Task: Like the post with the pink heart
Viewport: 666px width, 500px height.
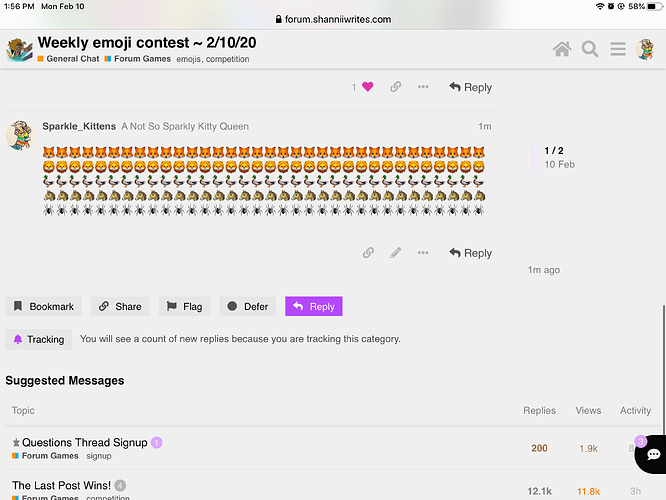Action: click(x=368, y=87)
